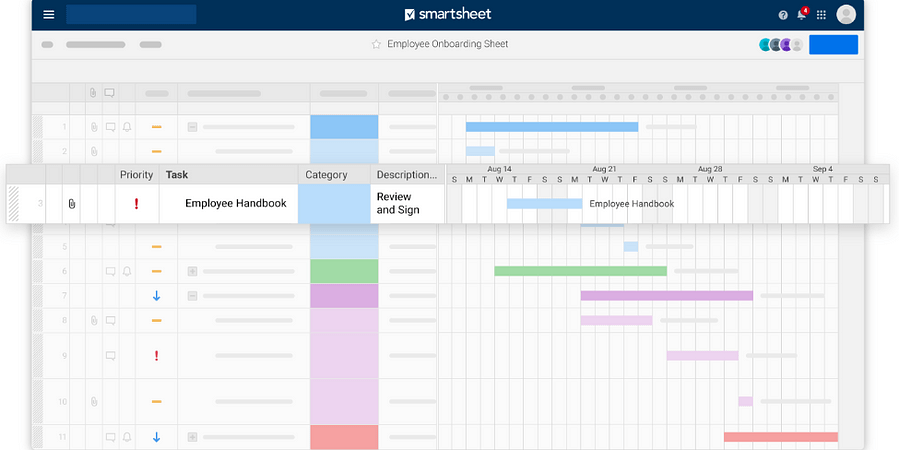
Task: Select the Employee Handbook task cell
Action: 228,204
